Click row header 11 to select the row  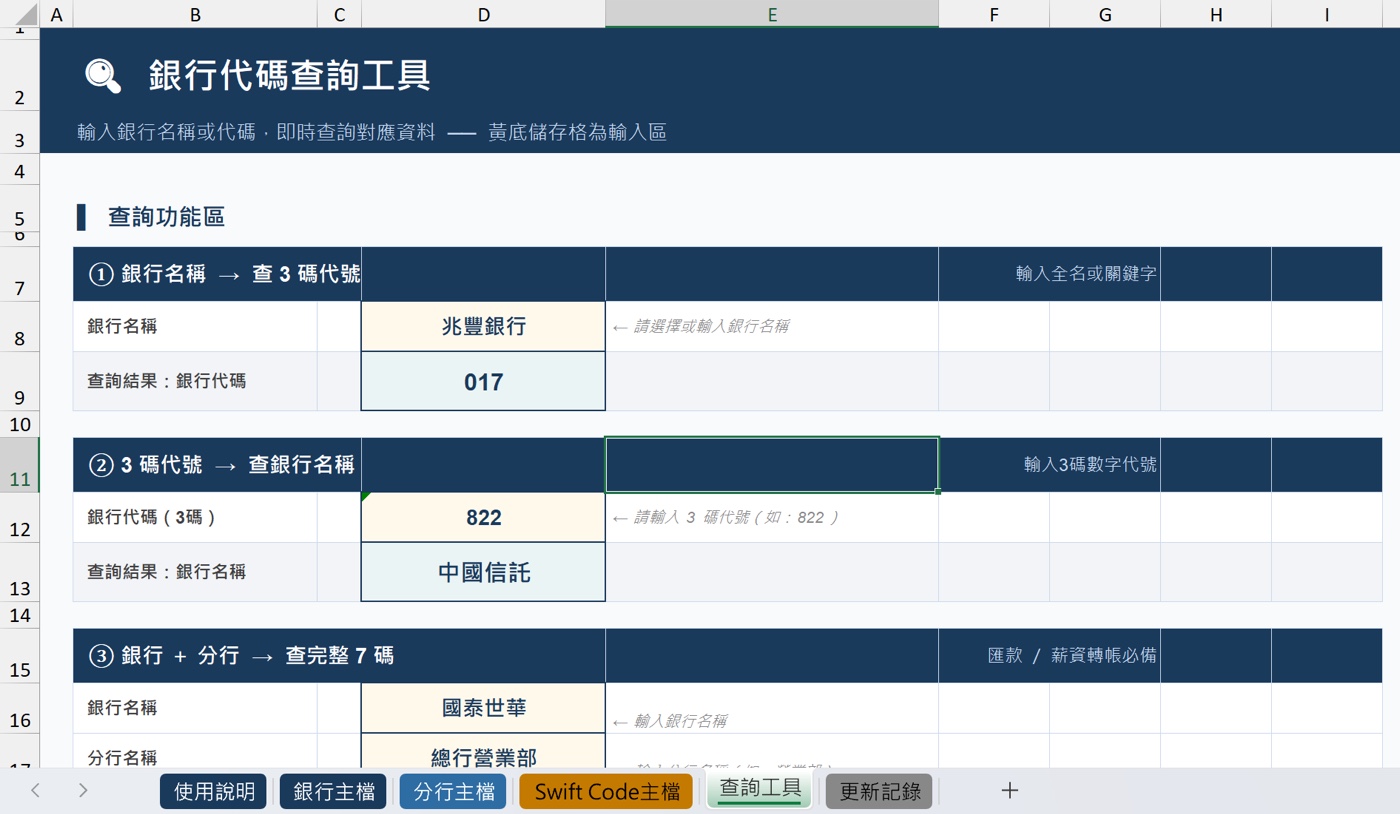(x=19, y=479)
